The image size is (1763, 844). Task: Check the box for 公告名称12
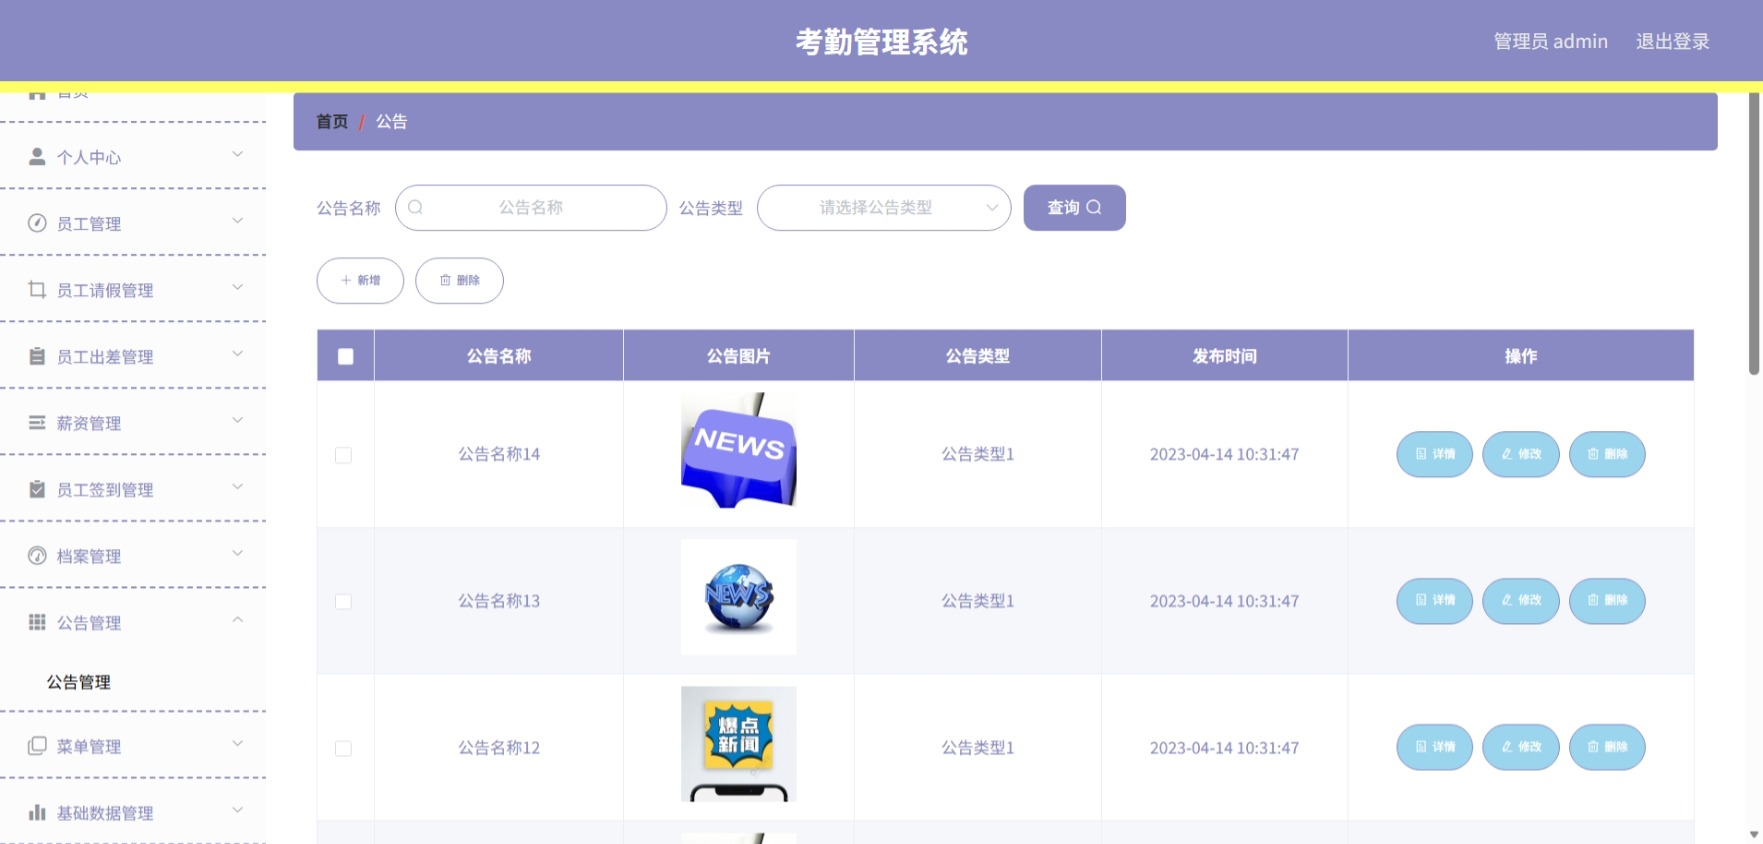click(343, 748)
